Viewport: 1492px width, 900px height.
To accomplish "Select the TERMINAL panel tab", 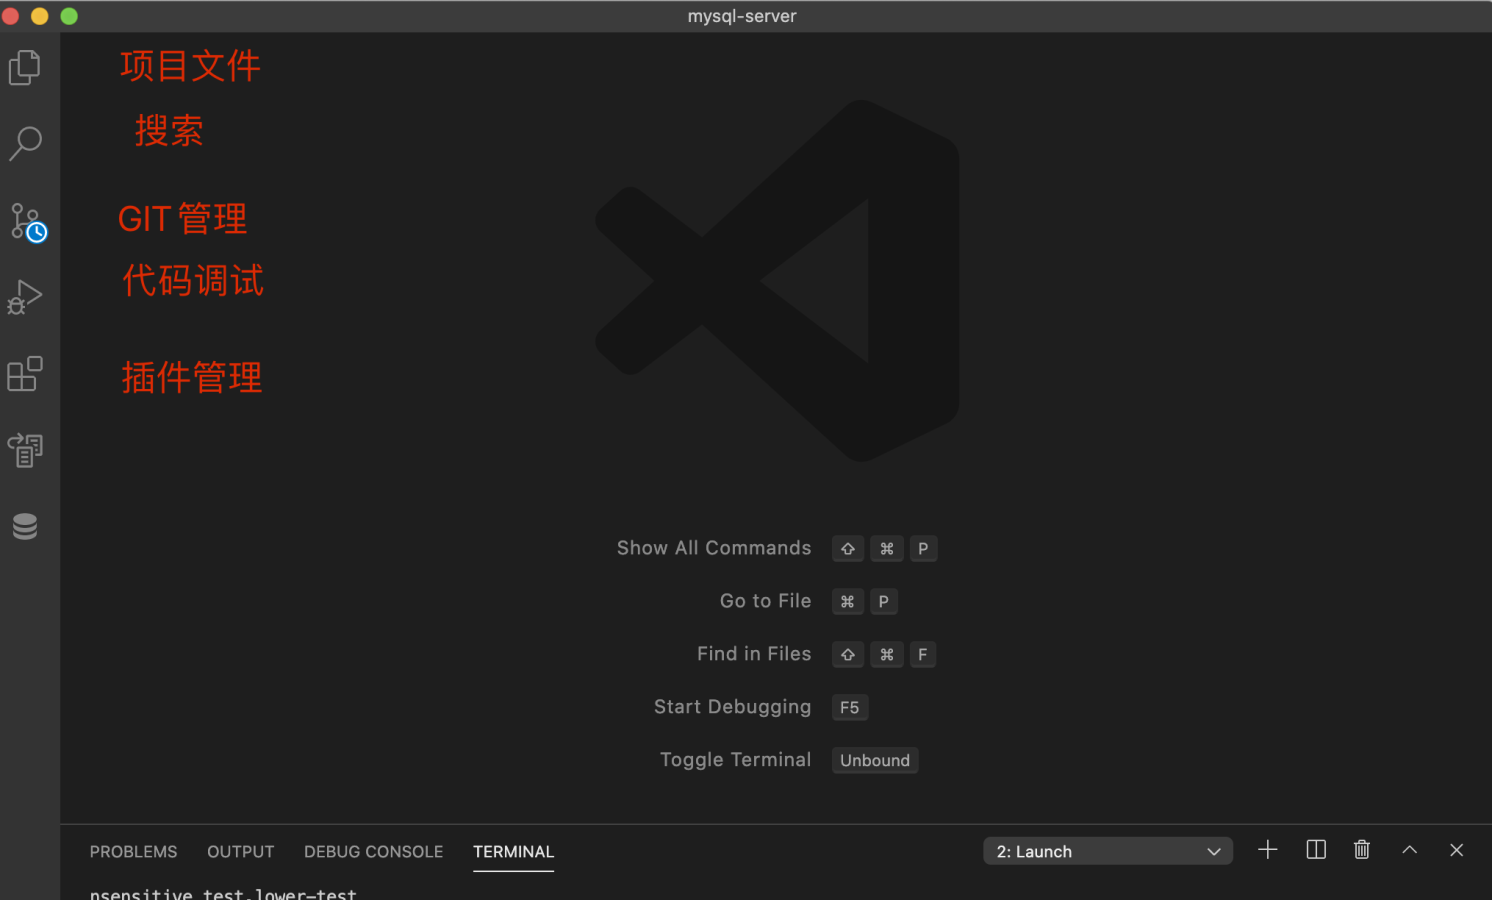I will point(513,851).
